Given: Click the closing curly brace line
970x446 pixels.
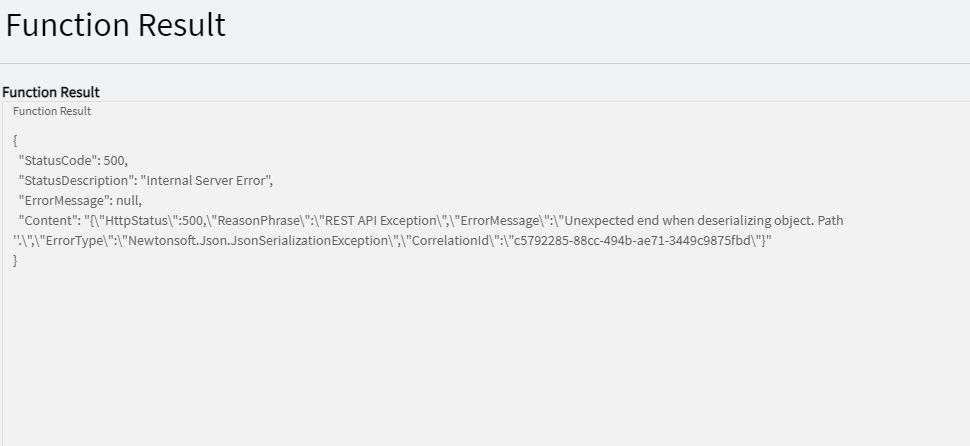Looking at the screenshot, I should pyautogui.click(x=15, y=261).
